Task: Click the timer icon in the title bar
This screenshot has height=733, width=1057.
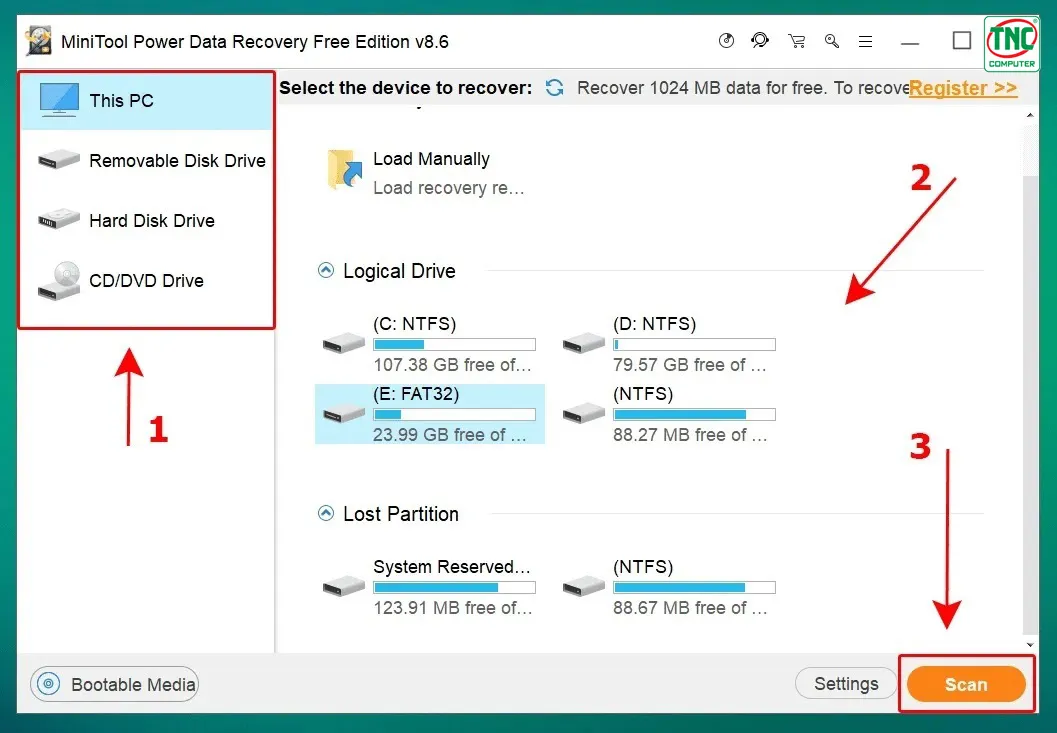Action: coord(726,41)
